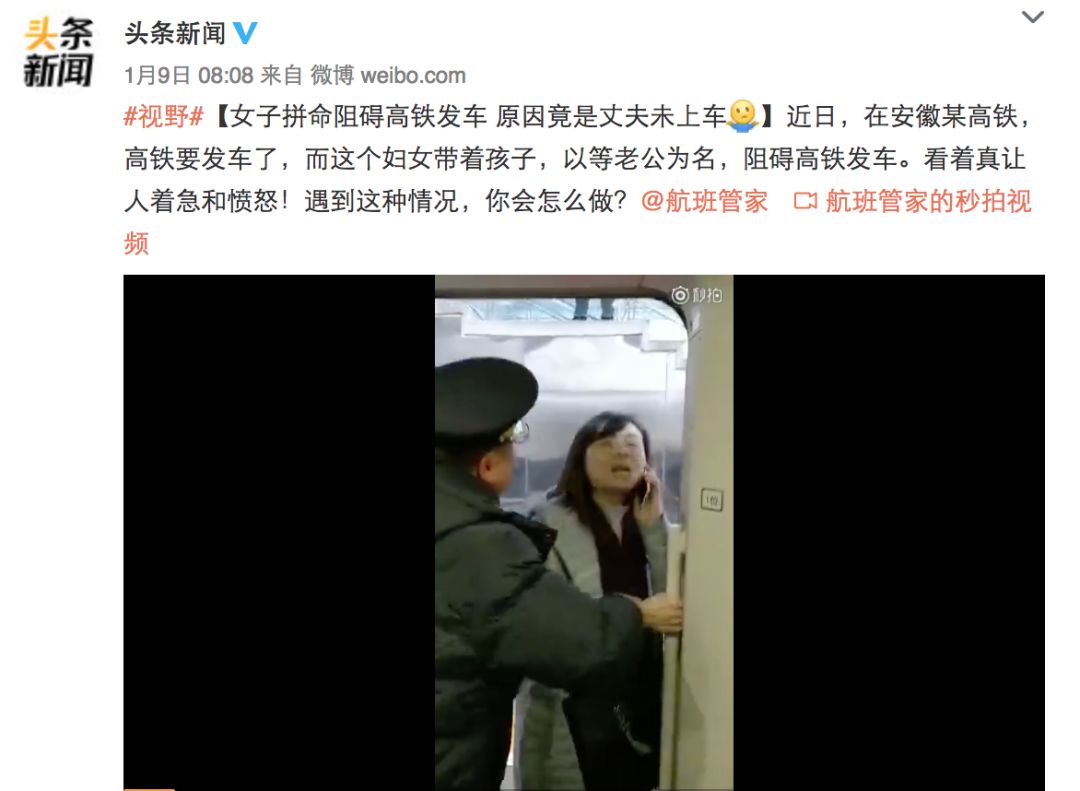This screenshot has width=1080, height=791.
Task: Expand the post options chevron
Action: point(1032,17)
